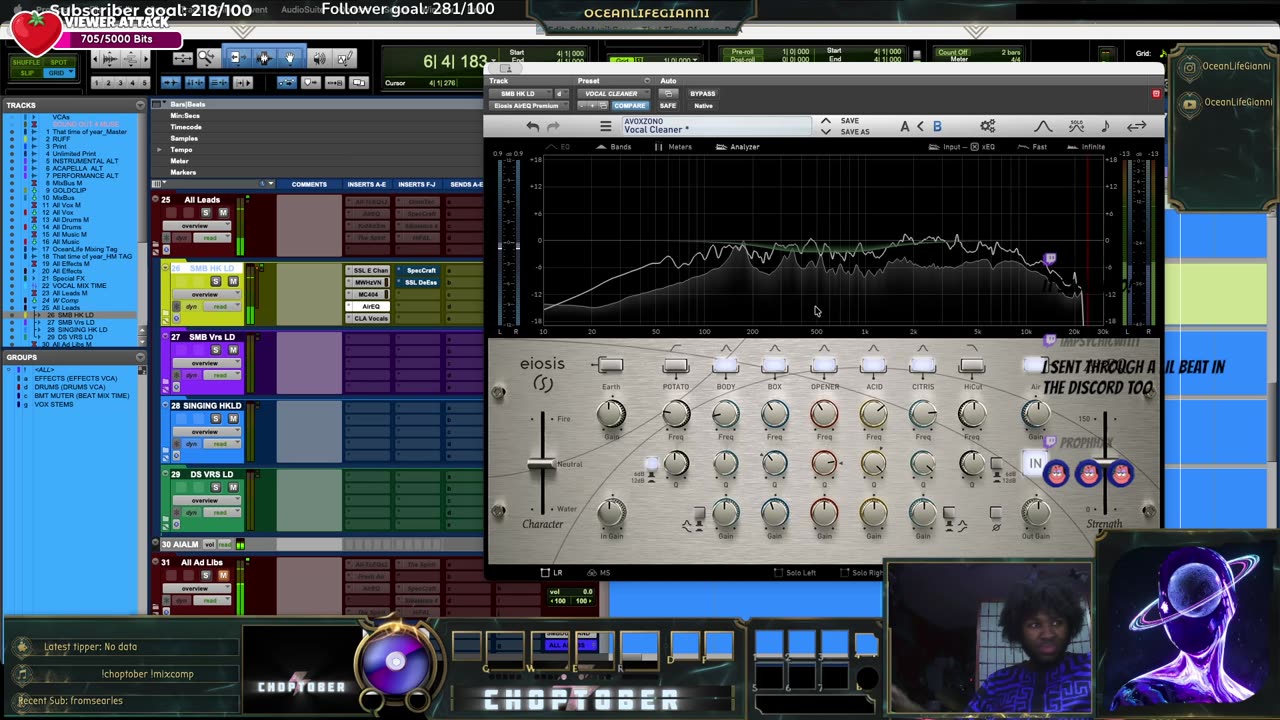This screenshot has height=720, width=1280.
Task: Open automation read mode on SMB HK LD
Action: [x=220, y=307]
